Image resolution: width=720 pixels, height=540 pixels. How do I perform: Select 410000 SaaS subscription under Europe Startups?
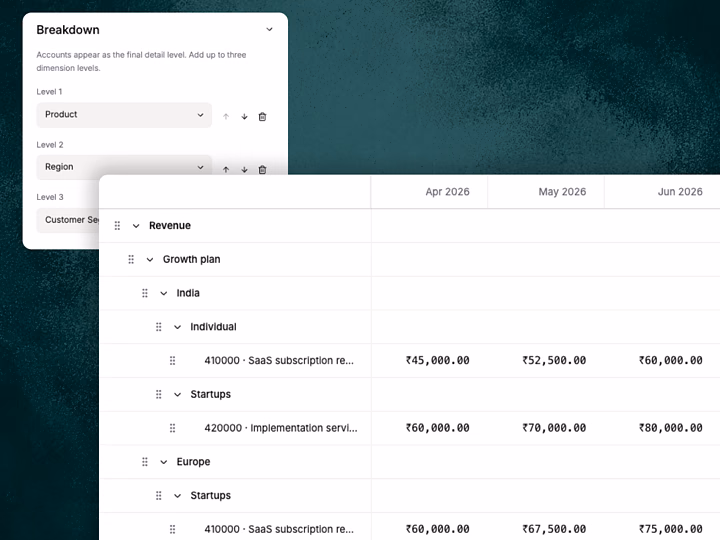(279, 529)
